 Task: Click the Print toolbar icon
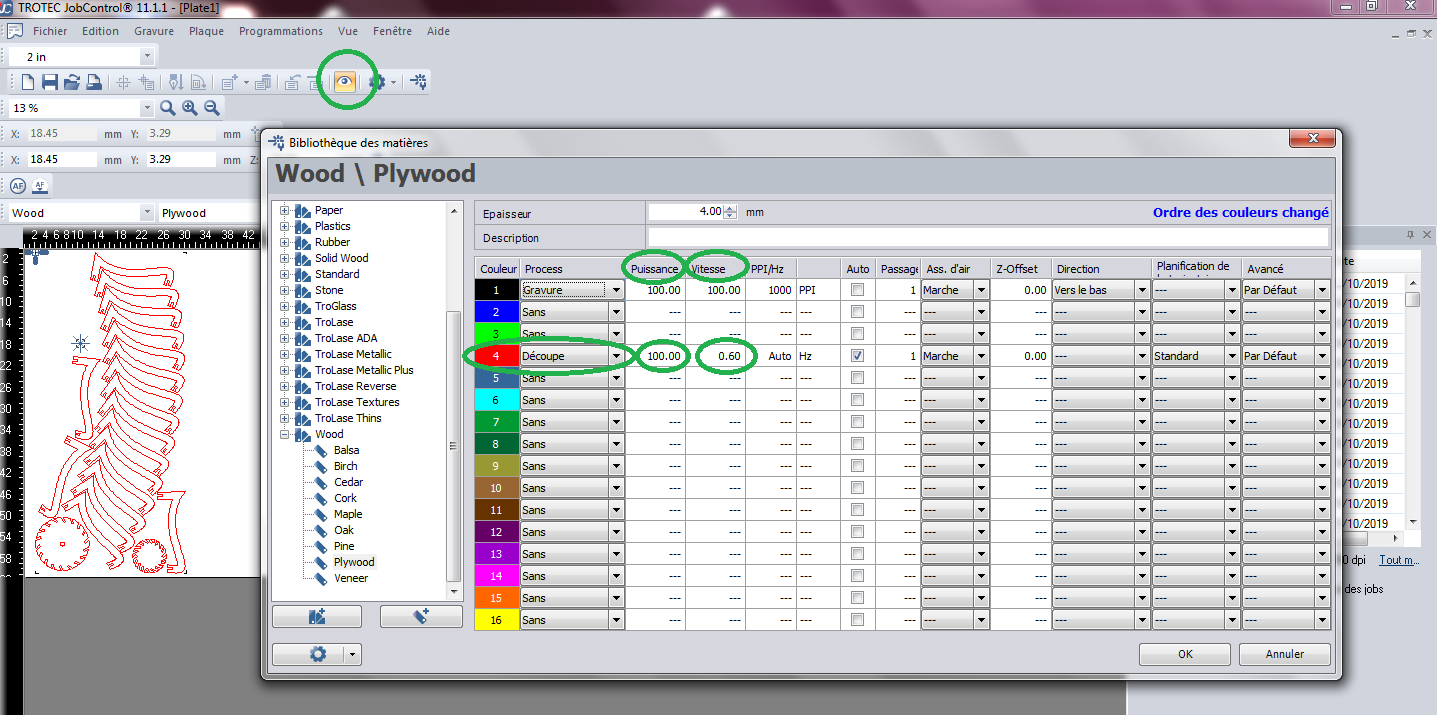(93, 82)
